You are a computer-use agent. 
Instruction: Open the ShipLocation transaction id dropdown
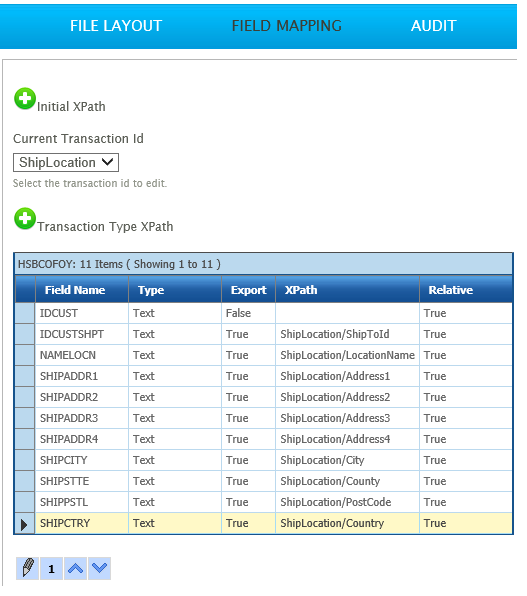pos(66,162)
